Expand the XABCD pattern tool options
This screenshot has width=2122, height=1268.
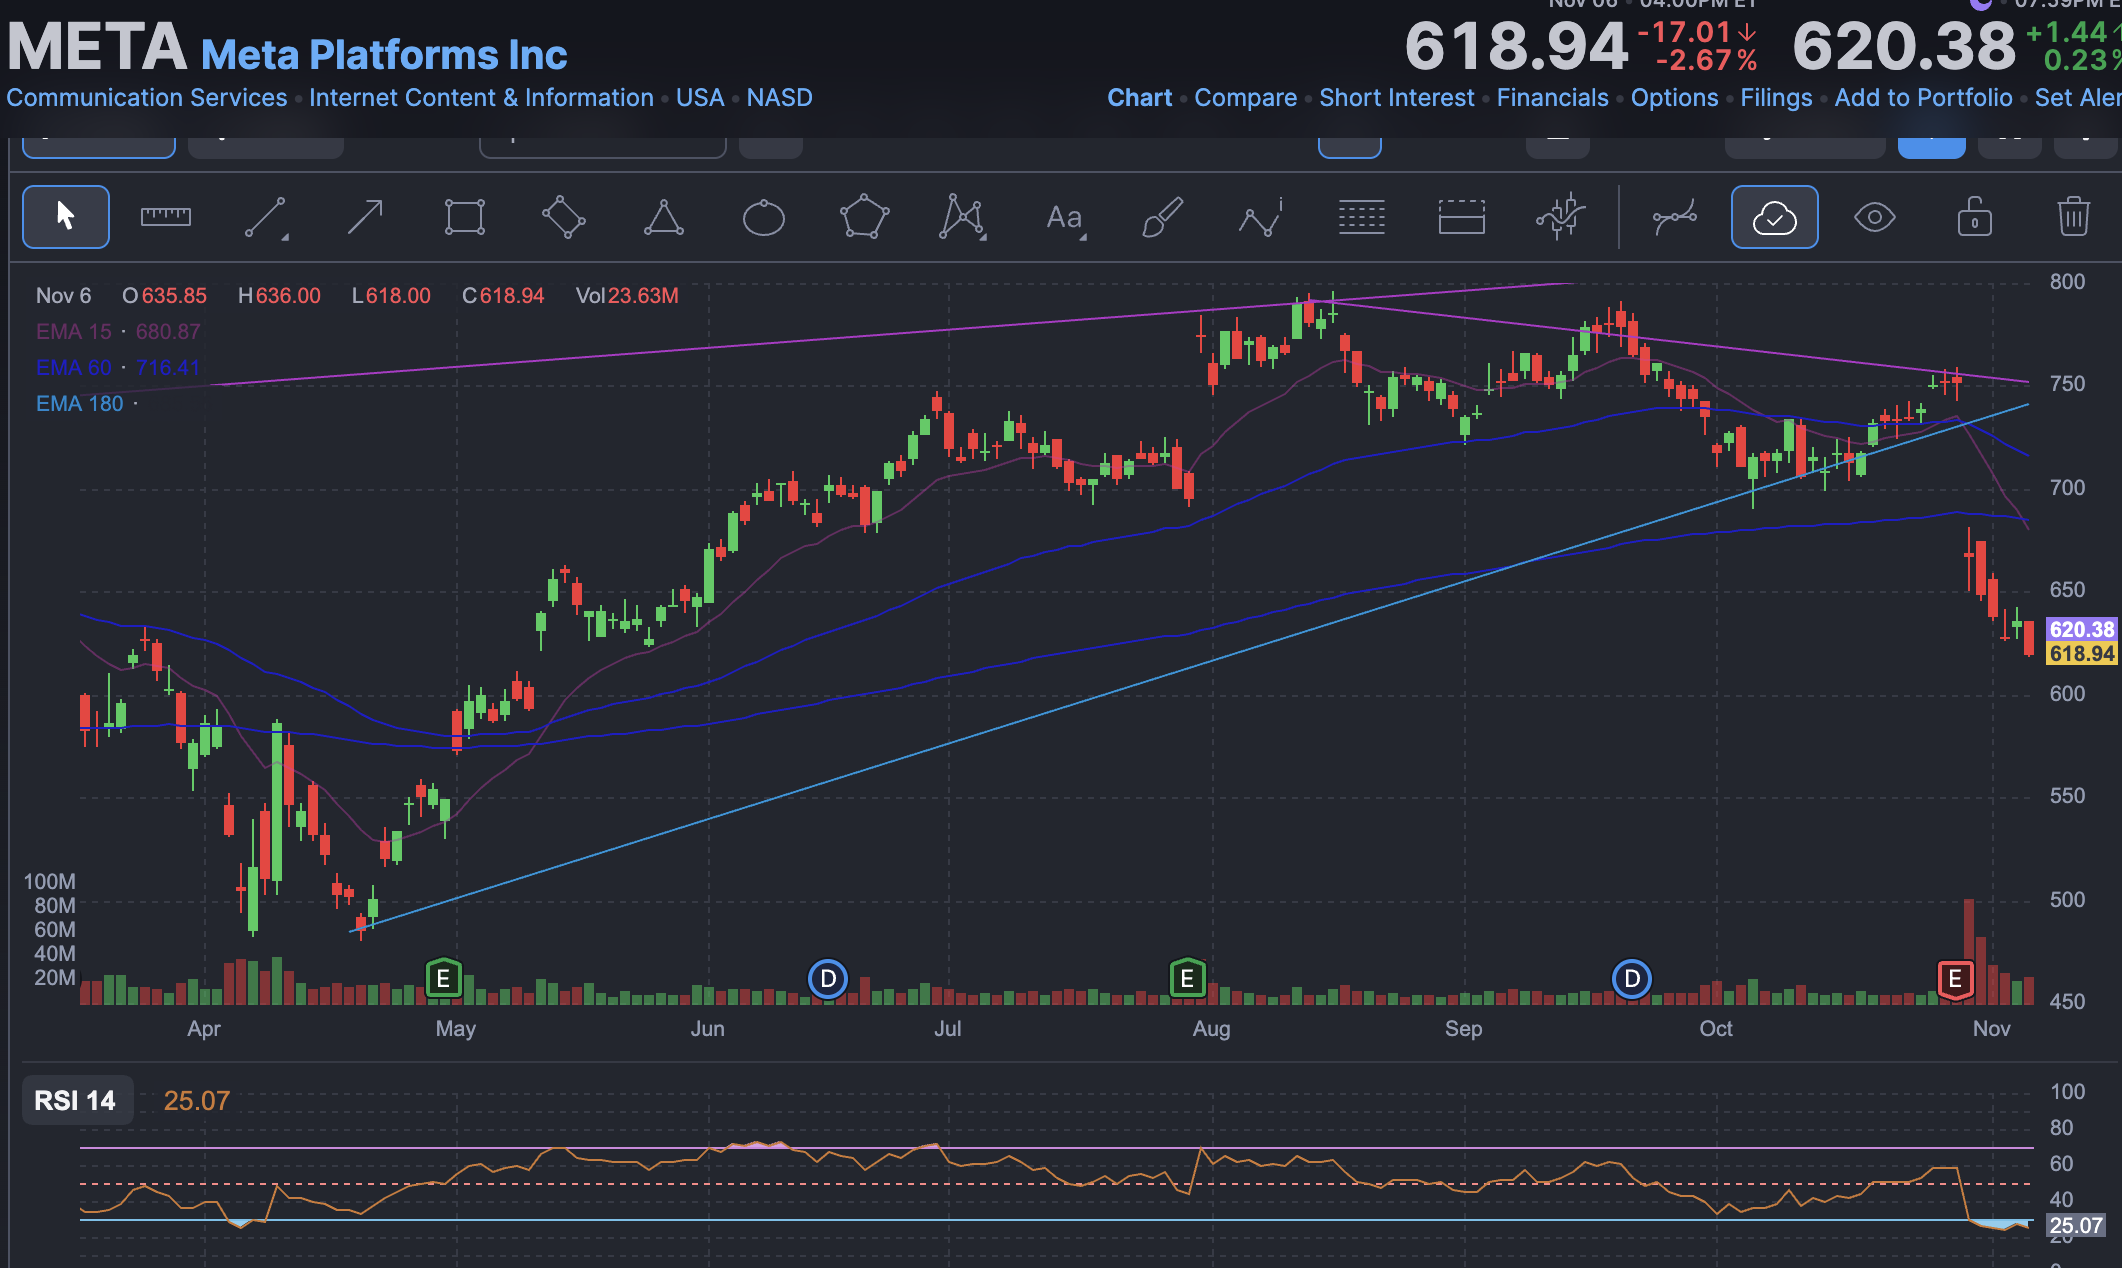[983, 237]
